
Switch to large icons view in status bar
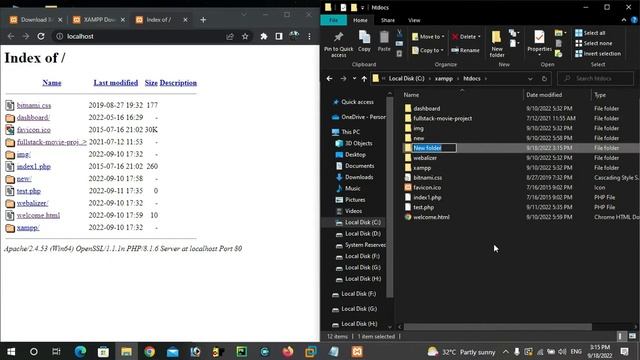tap(632, 336)
